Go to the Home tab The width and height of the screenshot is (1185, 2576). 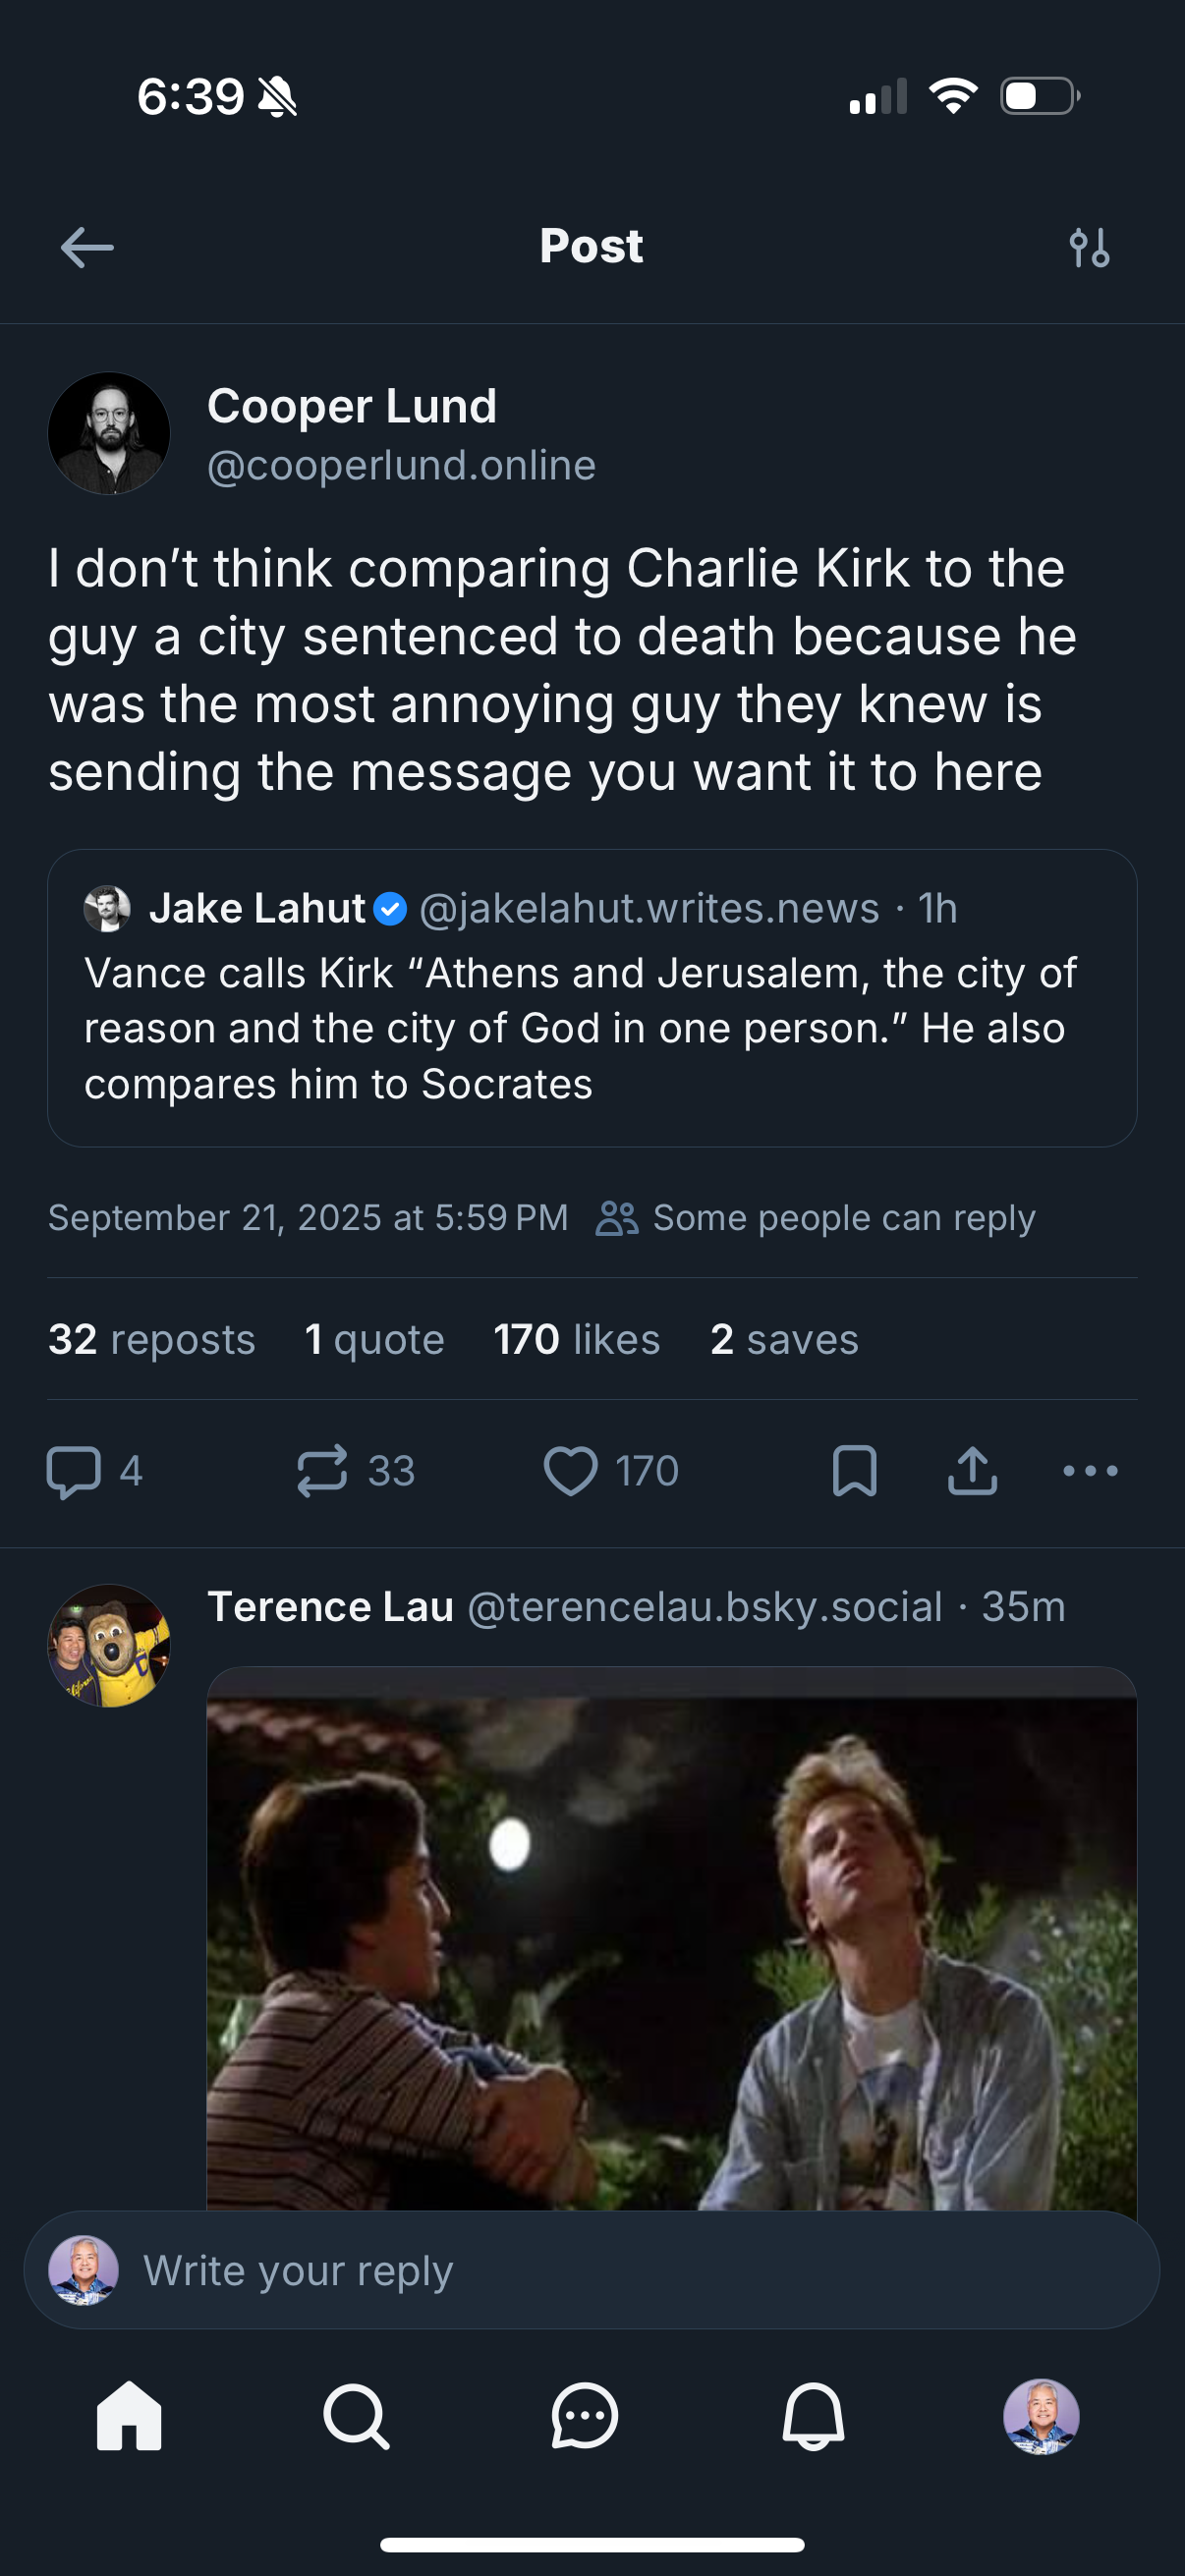(129, 2416)
